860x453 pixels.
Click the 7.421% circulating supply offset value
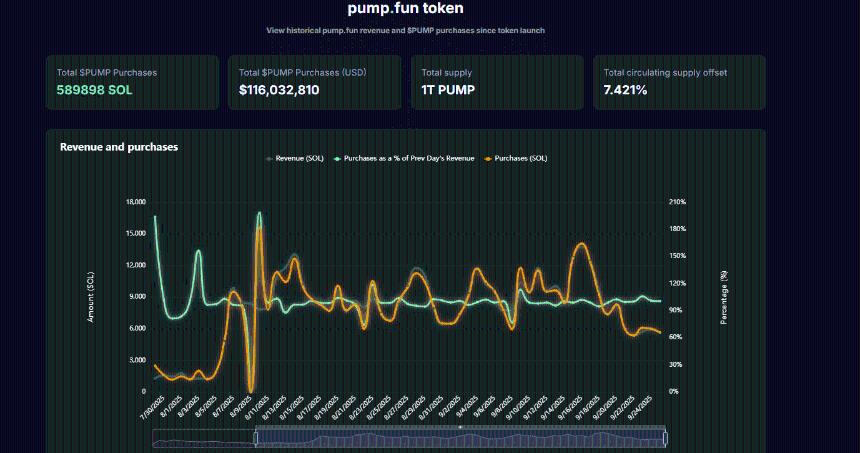(x=625, y=90)
